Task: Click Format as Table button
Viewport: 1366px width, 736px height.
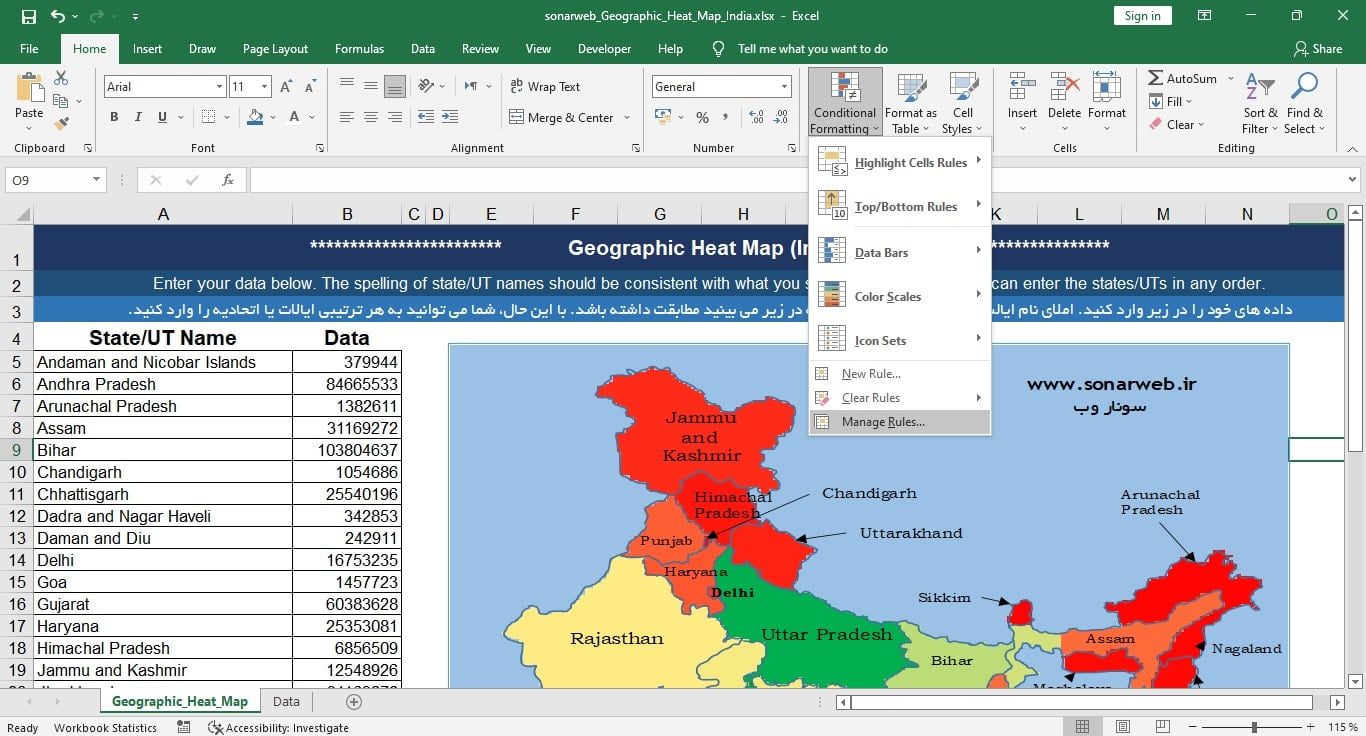Action: (911, 103)
